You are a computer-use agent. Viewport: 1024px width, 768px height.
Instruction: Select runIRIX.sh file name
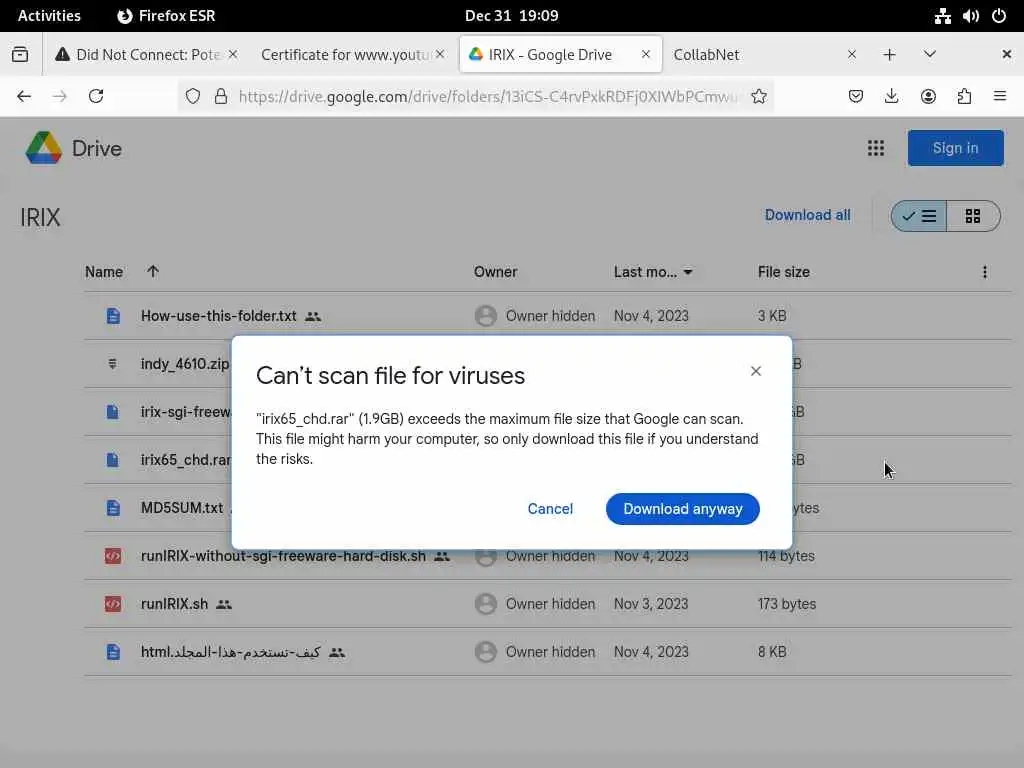click(x=174, y=604)
